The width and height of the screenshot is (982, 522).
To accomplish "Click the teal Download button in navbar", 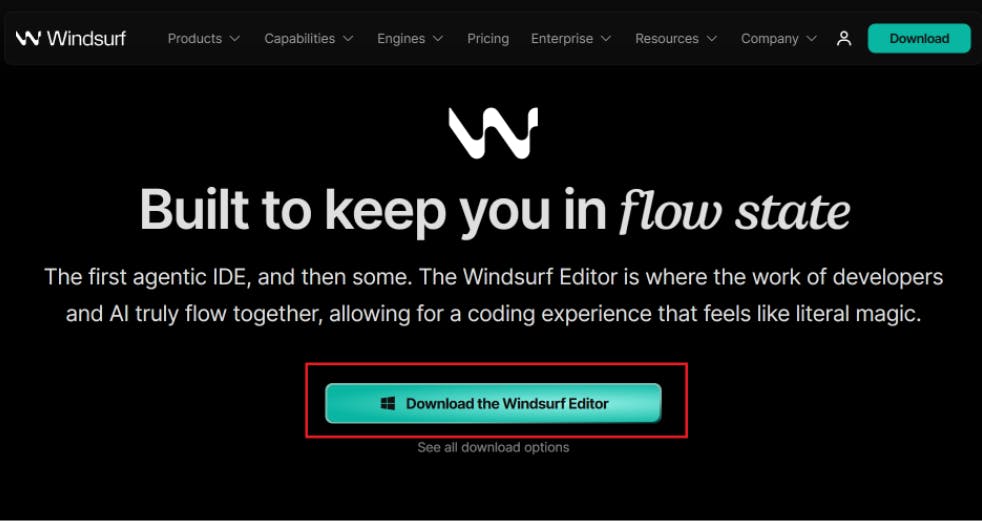I will [919, 38].
